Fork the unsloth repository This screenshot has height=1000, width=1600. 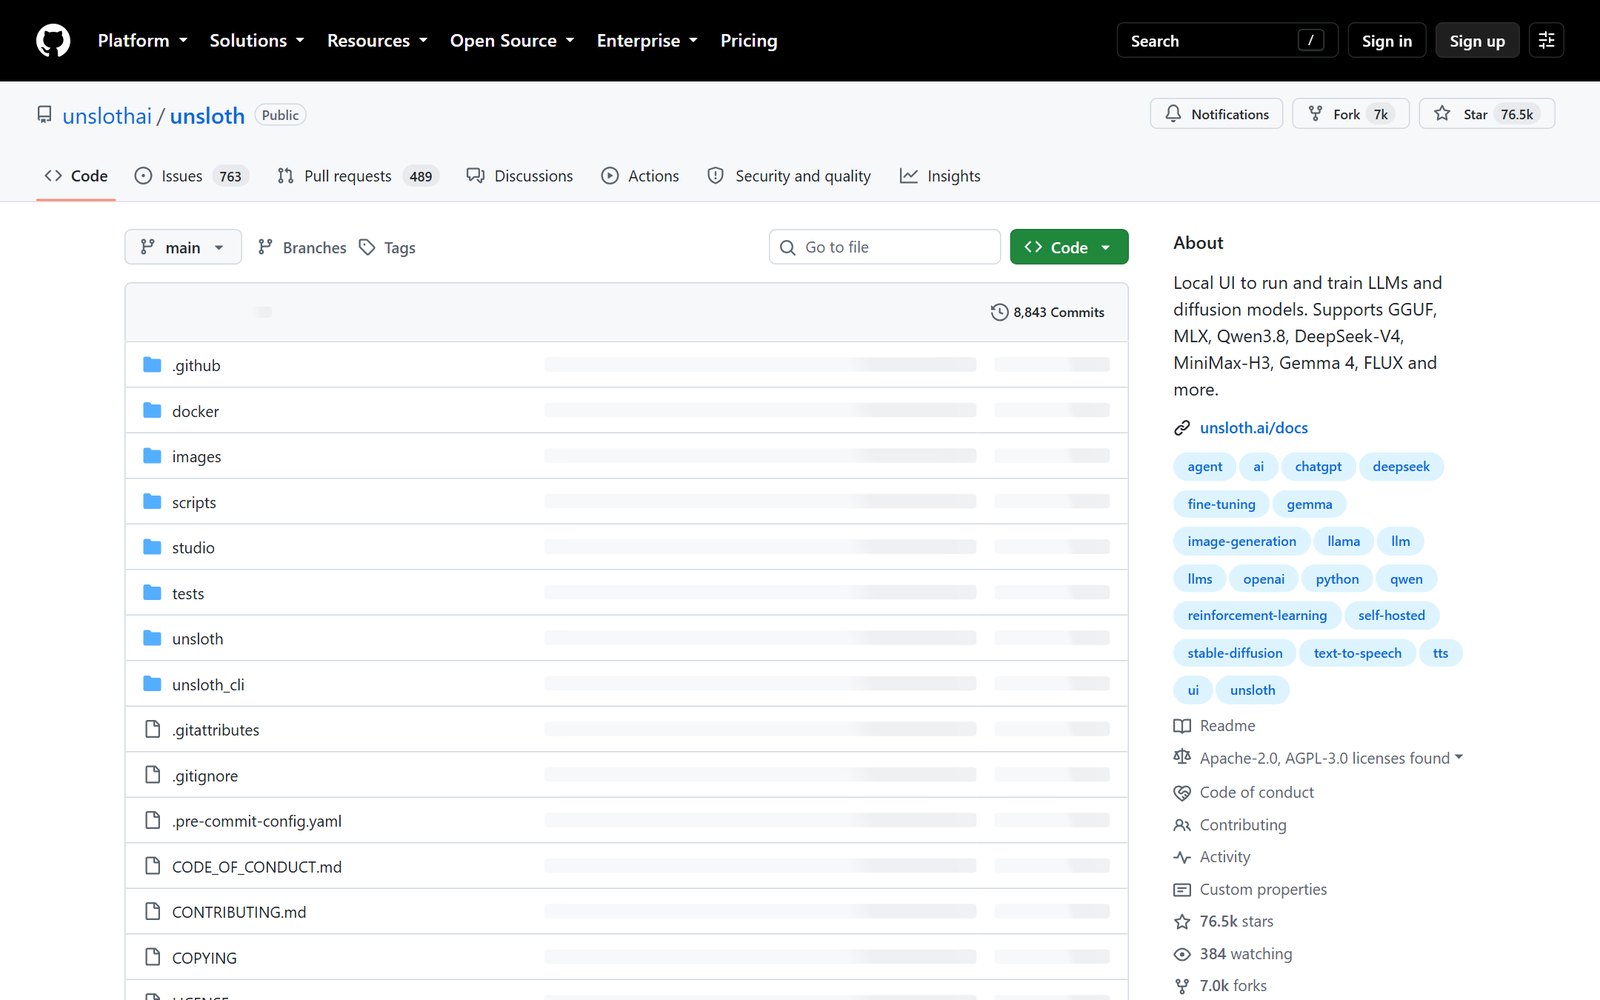(x=1351, y=114)
